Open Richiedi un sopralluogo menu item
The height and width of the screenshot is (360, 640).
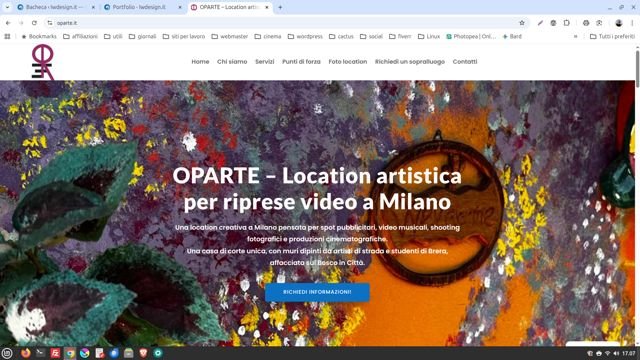click(x=410, y=62)
